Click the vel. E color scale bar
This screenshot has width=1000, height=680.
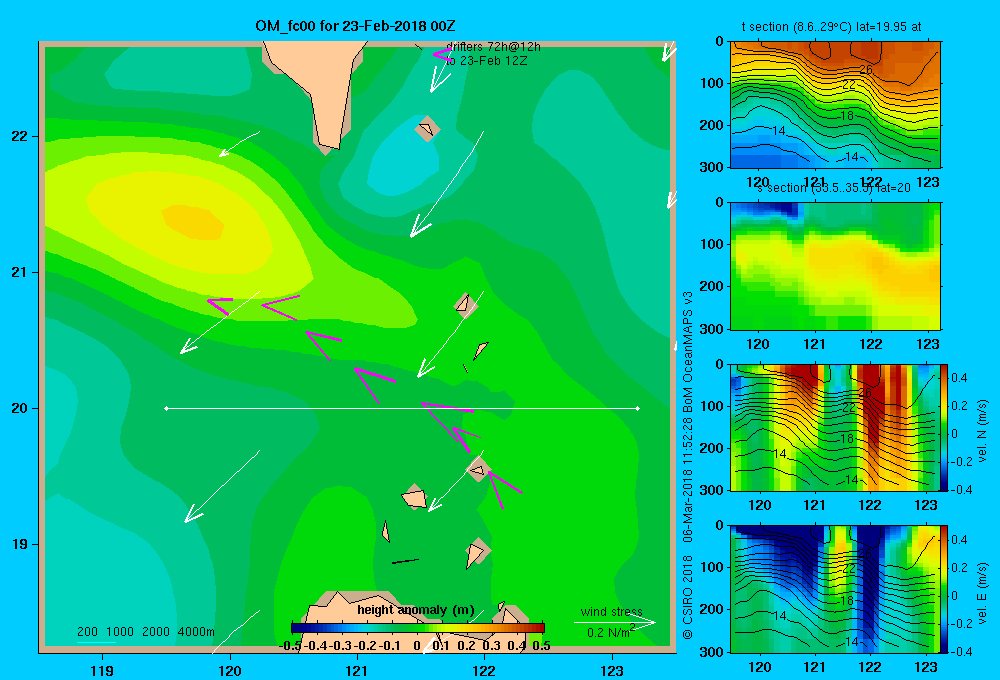pyautogui.click(x=944, y=589)
